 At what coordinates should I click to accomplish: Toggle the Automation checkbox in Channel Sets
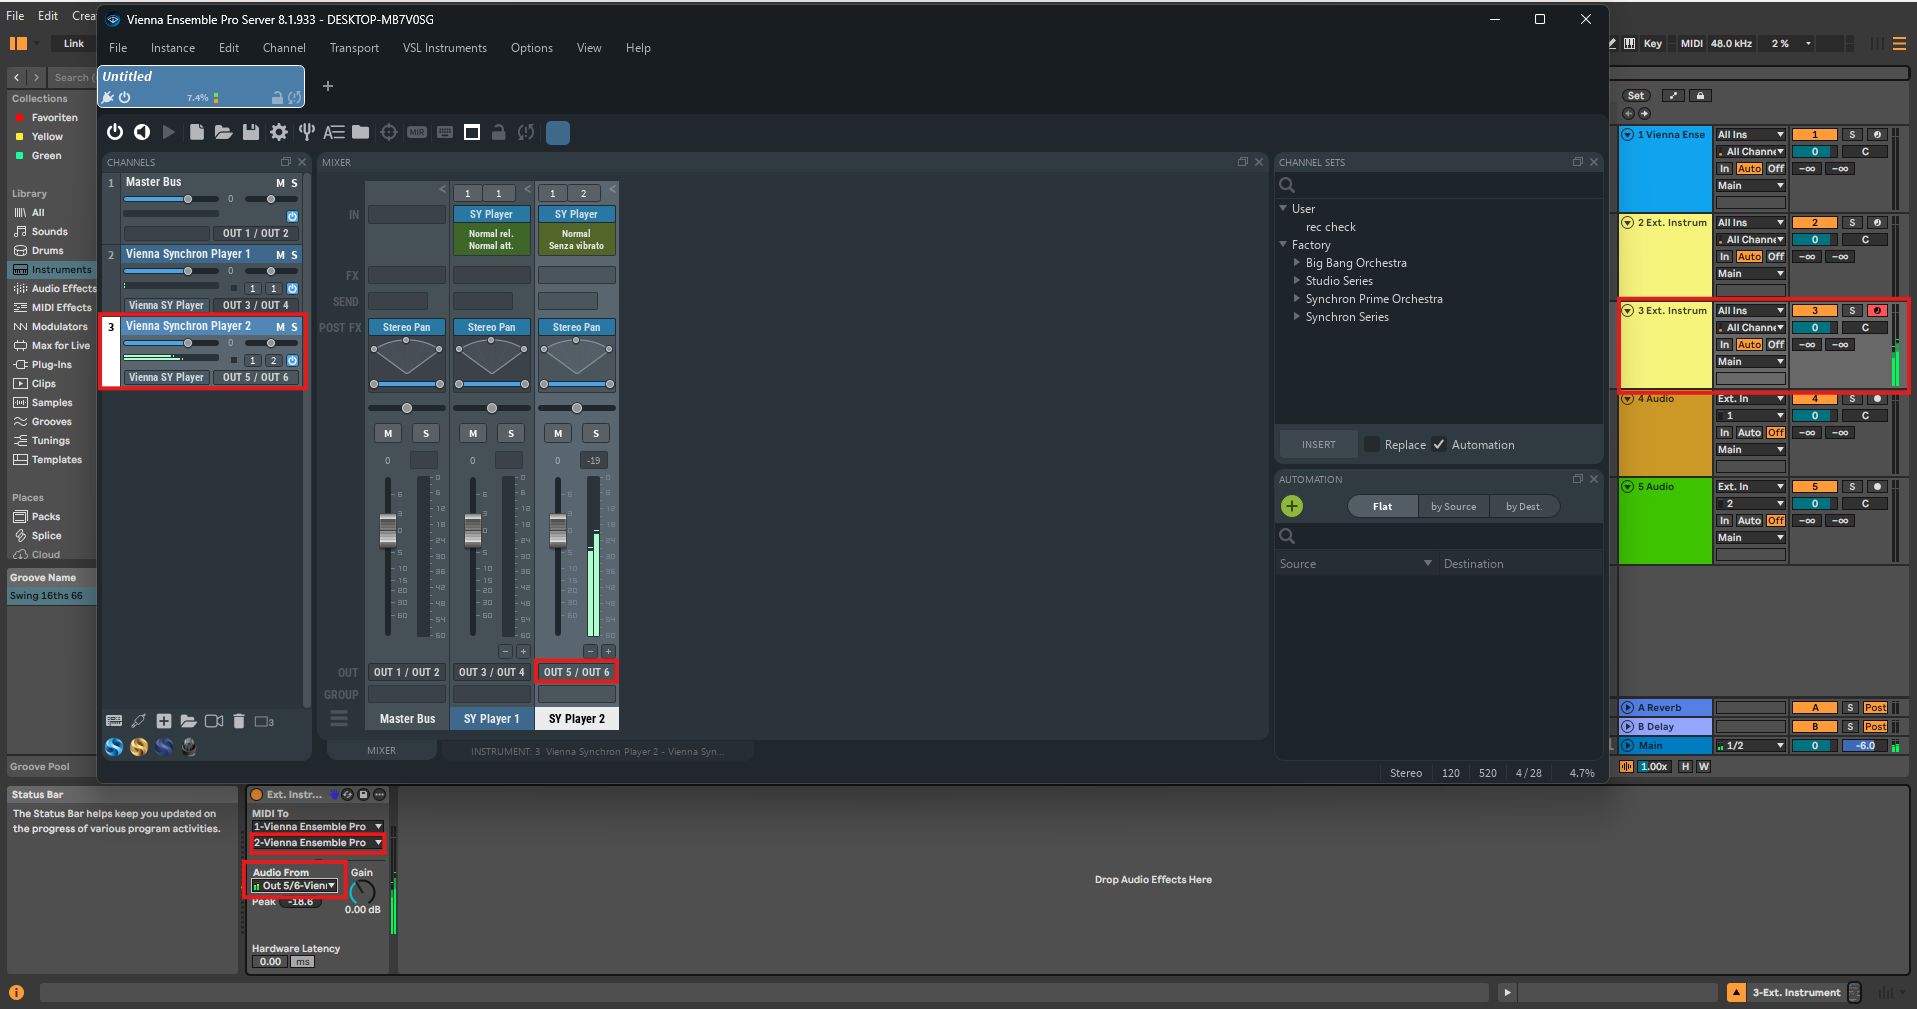click(1439, 445)
